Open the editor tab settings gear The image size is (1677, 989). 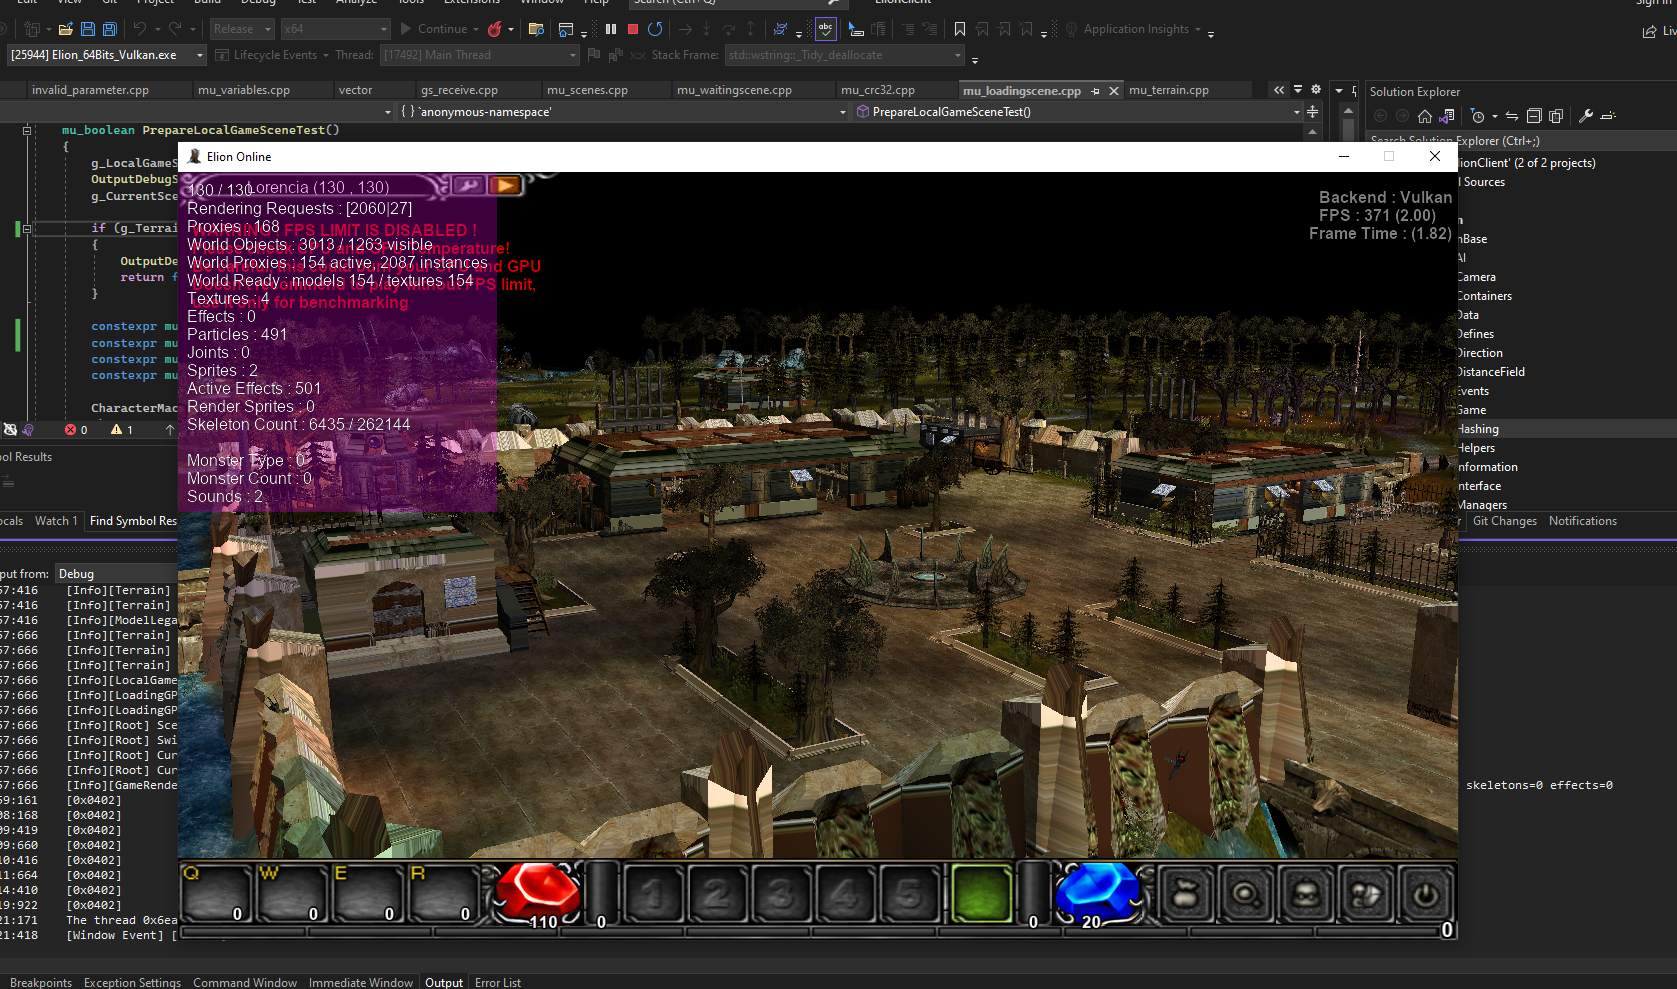coord(1316,90)
